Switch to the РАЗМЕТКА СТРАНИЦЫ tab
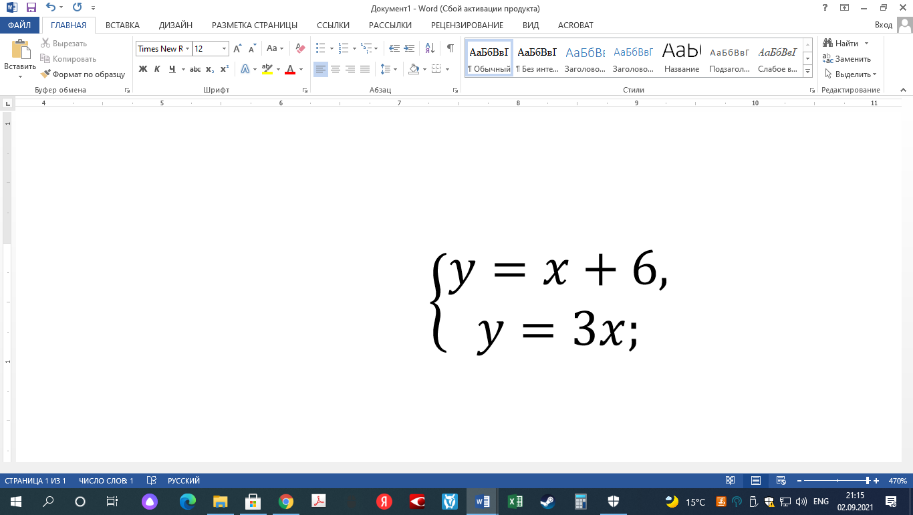Screen dimensions: 913x515 pos(254,25)
